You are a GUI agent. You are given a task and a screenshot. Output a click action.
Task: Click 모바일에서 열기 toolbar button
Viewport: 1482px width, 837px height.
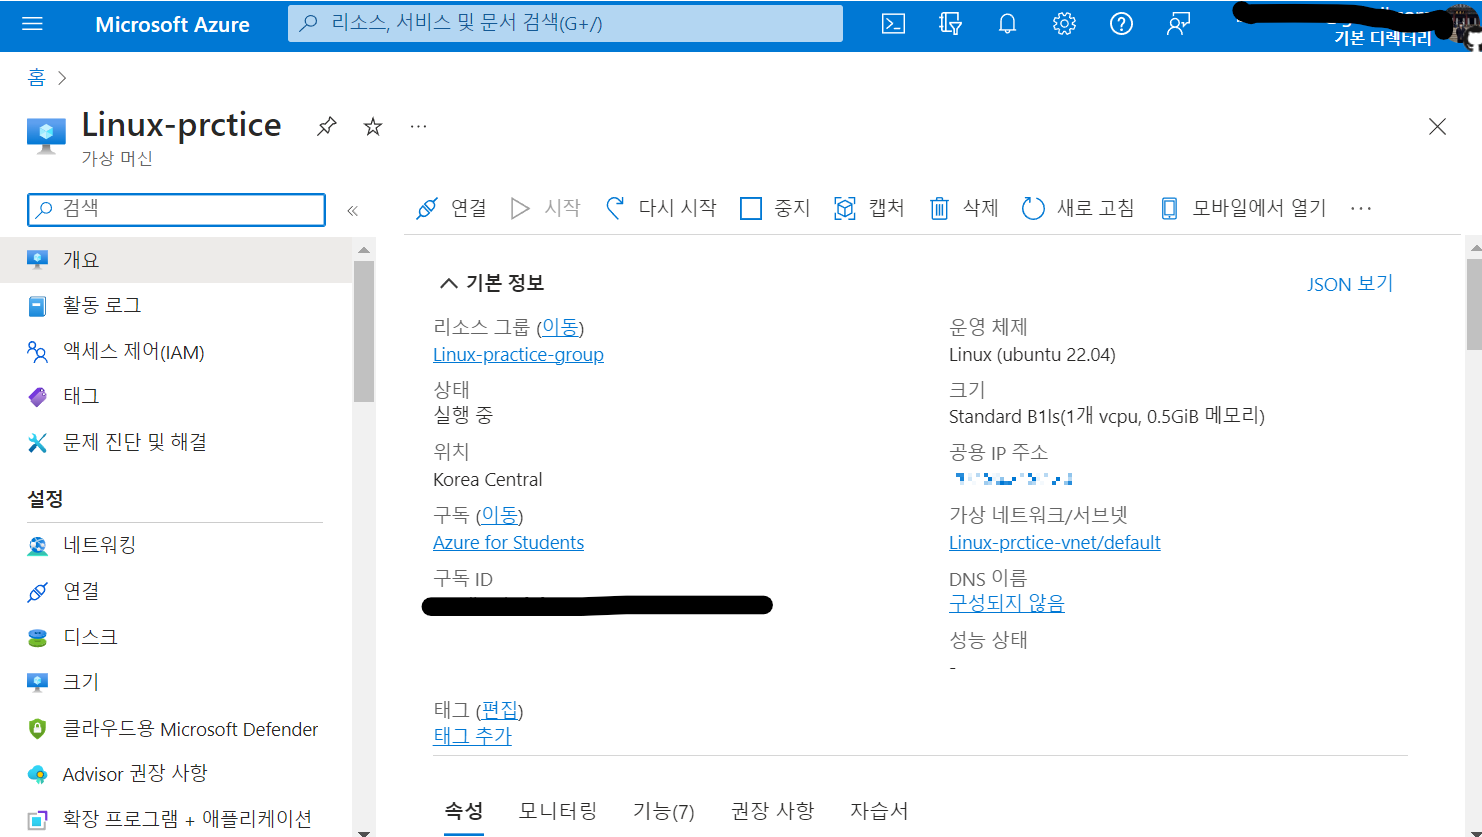(1242, 208)
